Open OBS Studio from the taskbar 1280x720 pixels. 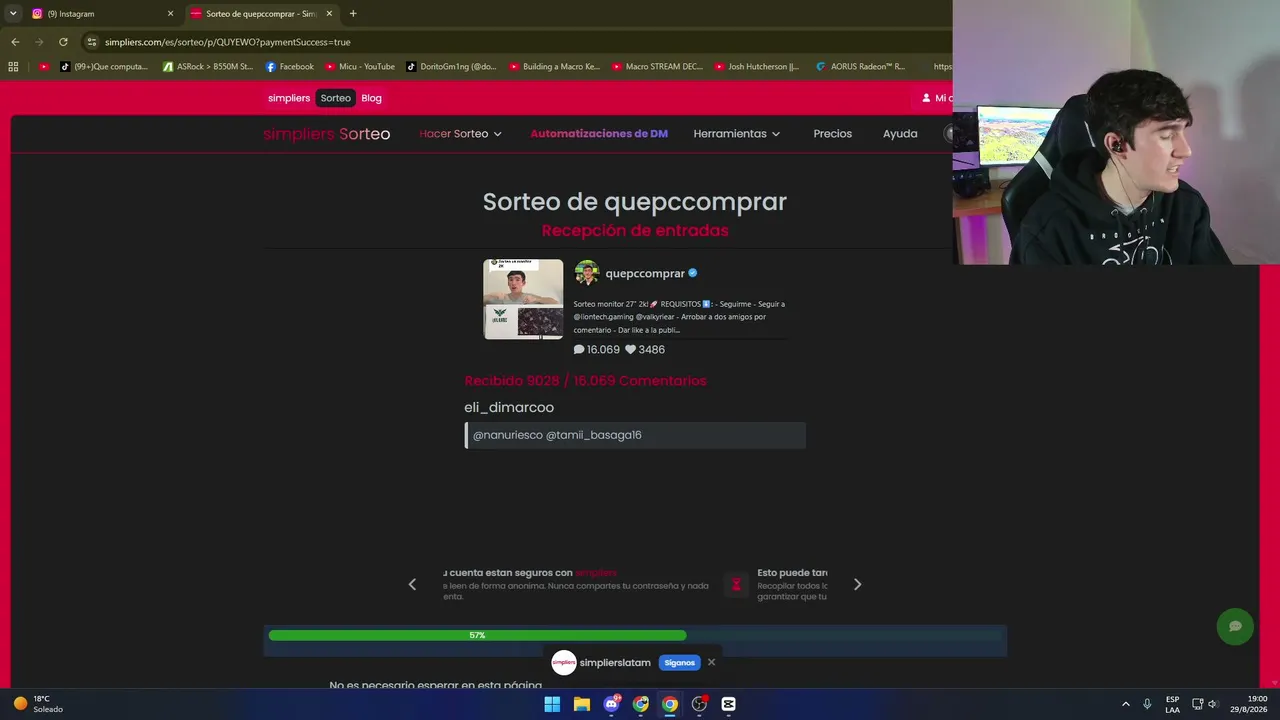[699, 704]
